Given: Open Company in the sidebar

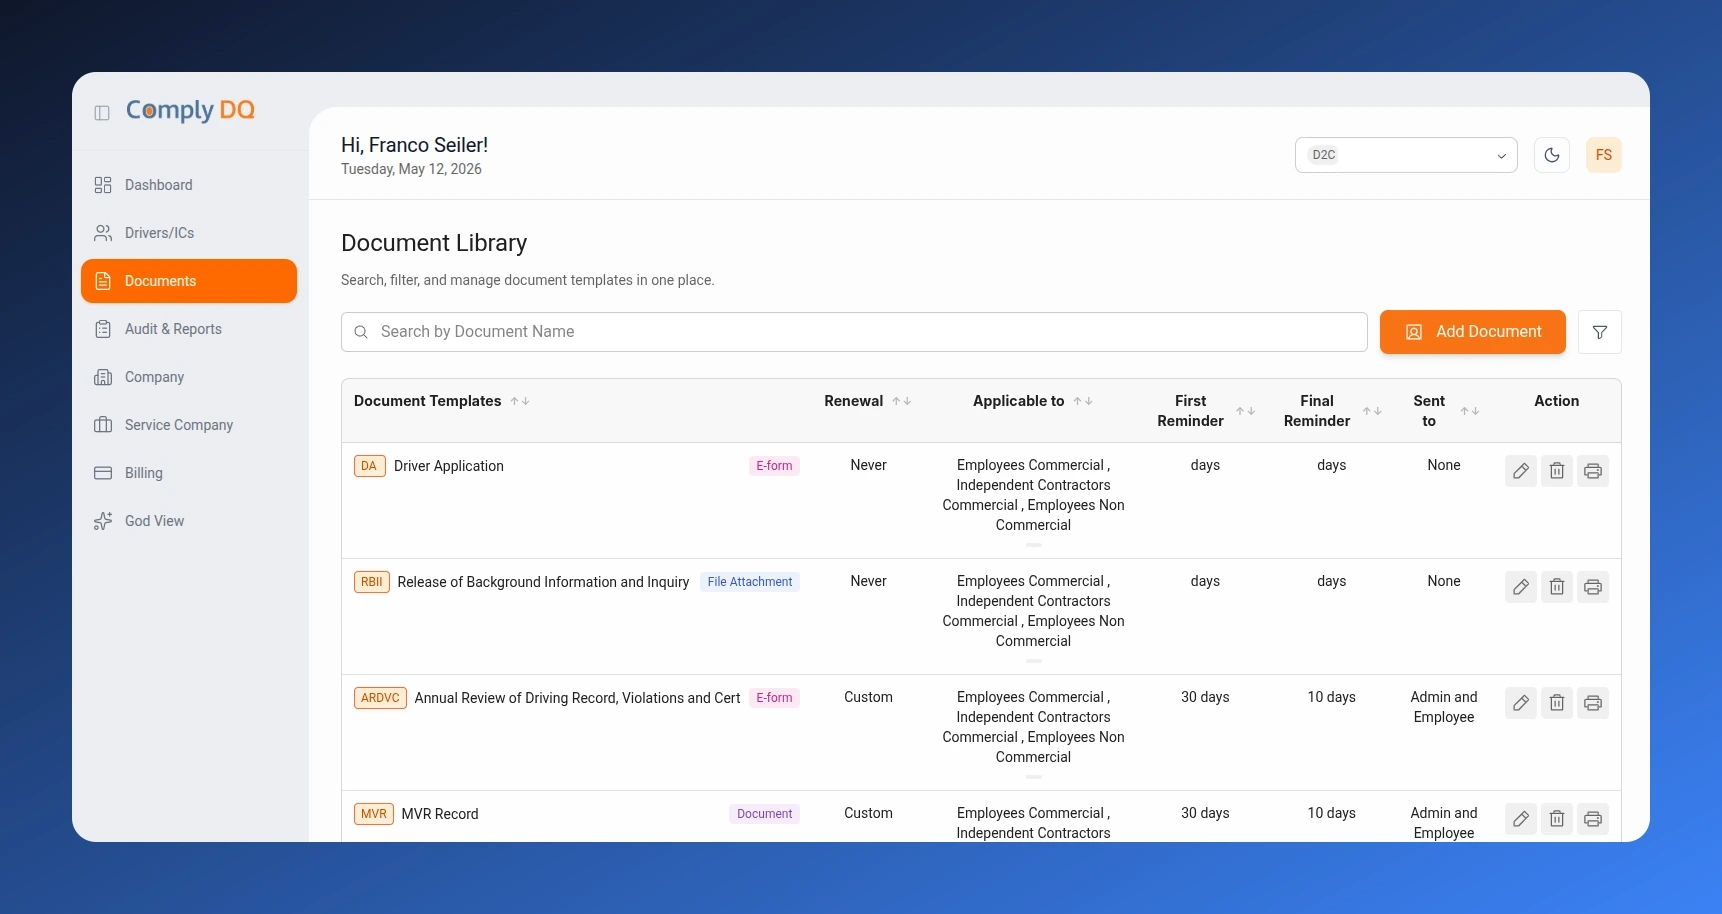Looking at the screenshot, I should 189,377.
